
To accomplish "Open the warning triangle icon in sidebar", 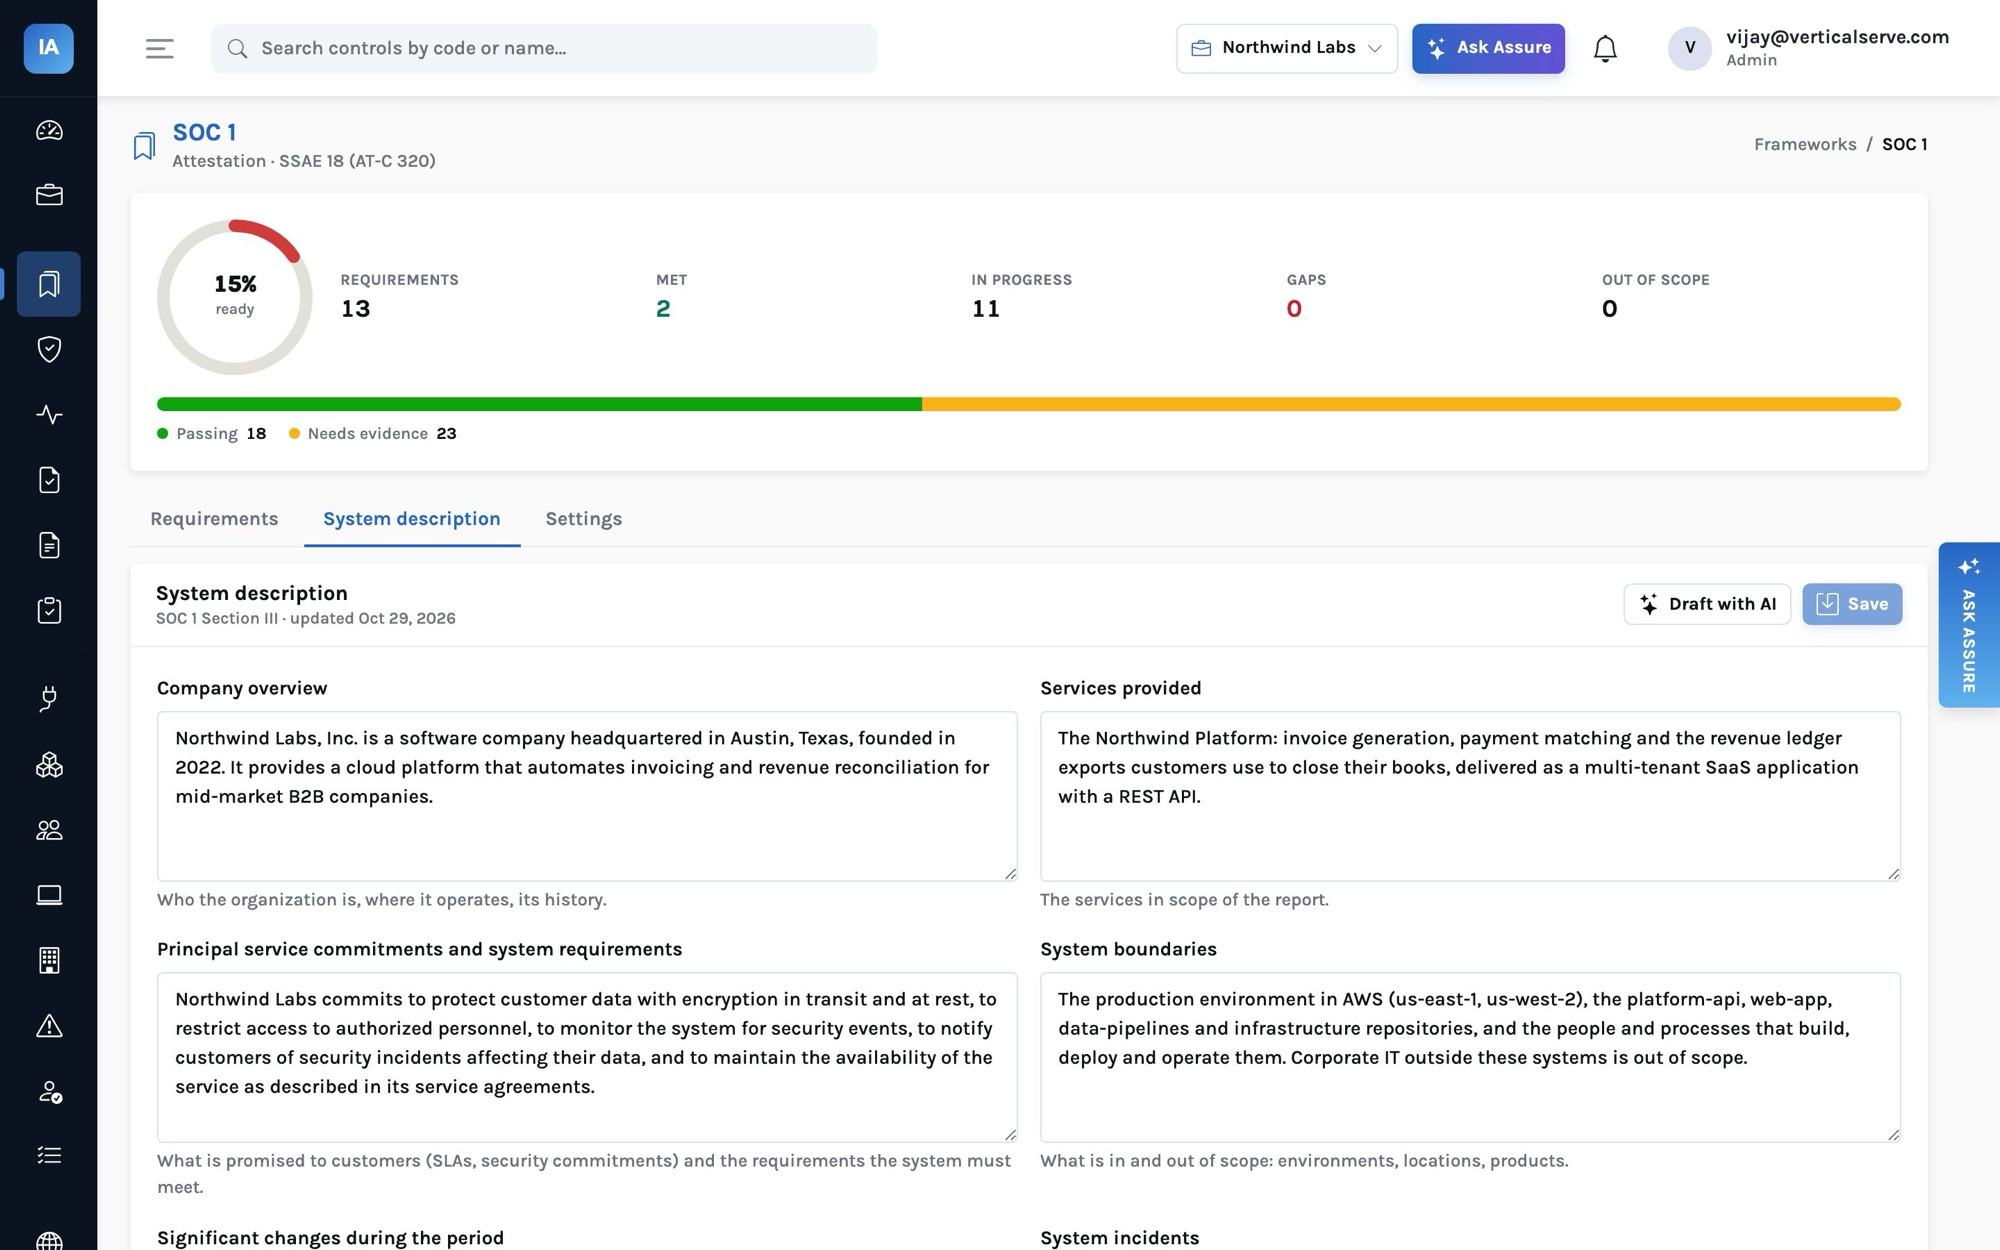I will tap(49, 1025).
